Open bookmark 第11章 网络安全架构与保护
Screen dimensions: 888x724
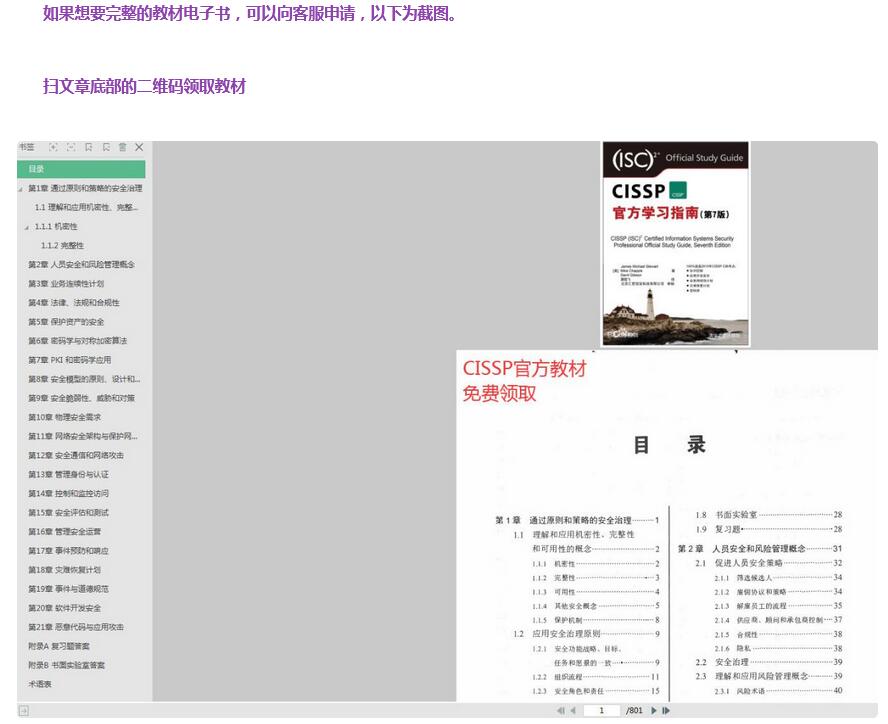tap(83, 436)
